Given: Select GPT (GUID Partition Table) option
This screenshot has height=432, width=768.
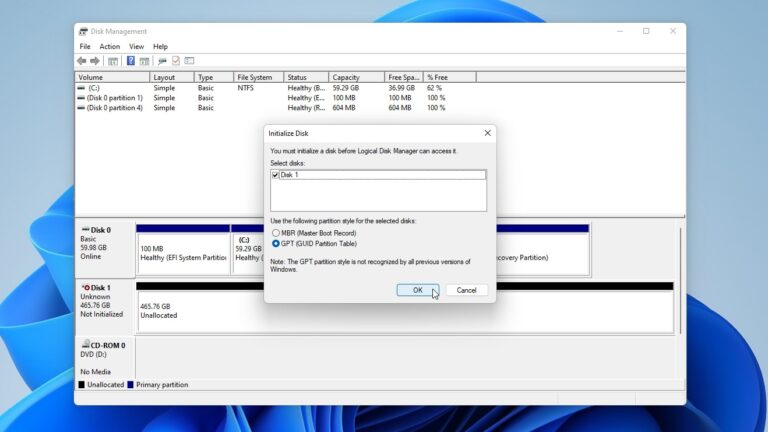Looking at the screenshot, I should 276,243.
